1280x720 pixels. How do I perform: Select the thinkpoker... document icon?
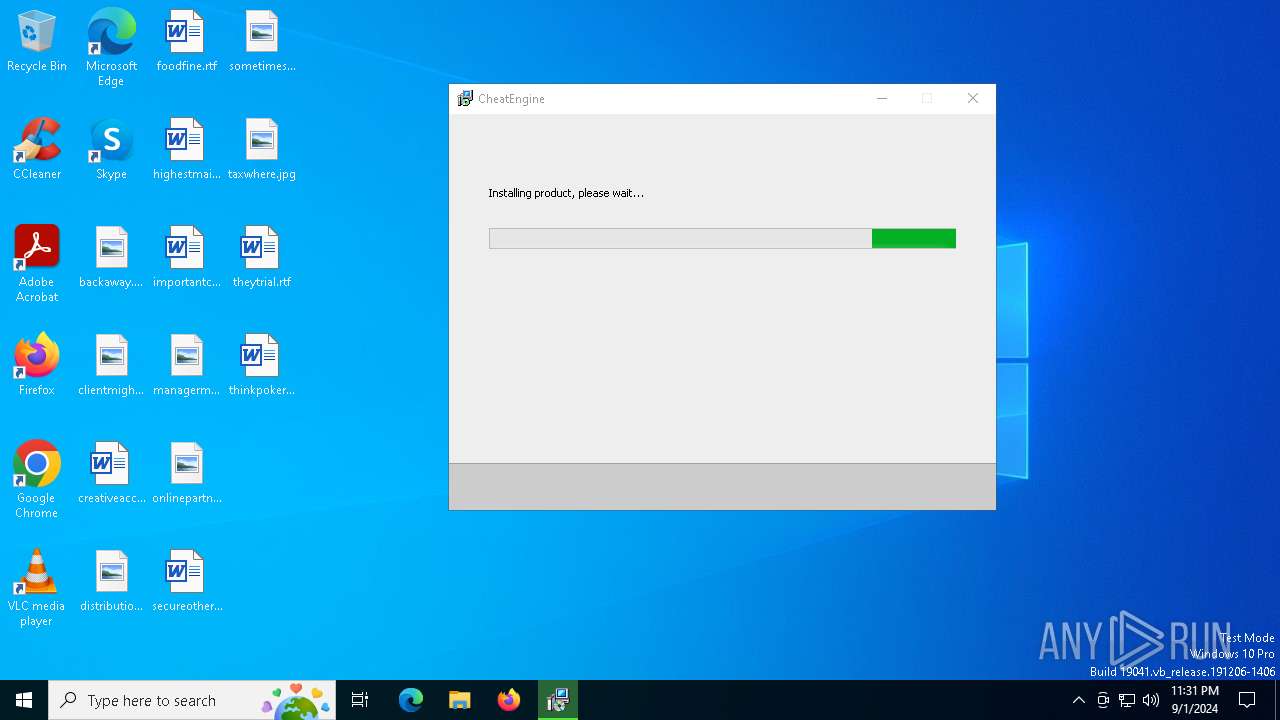[x=262, y=366]
